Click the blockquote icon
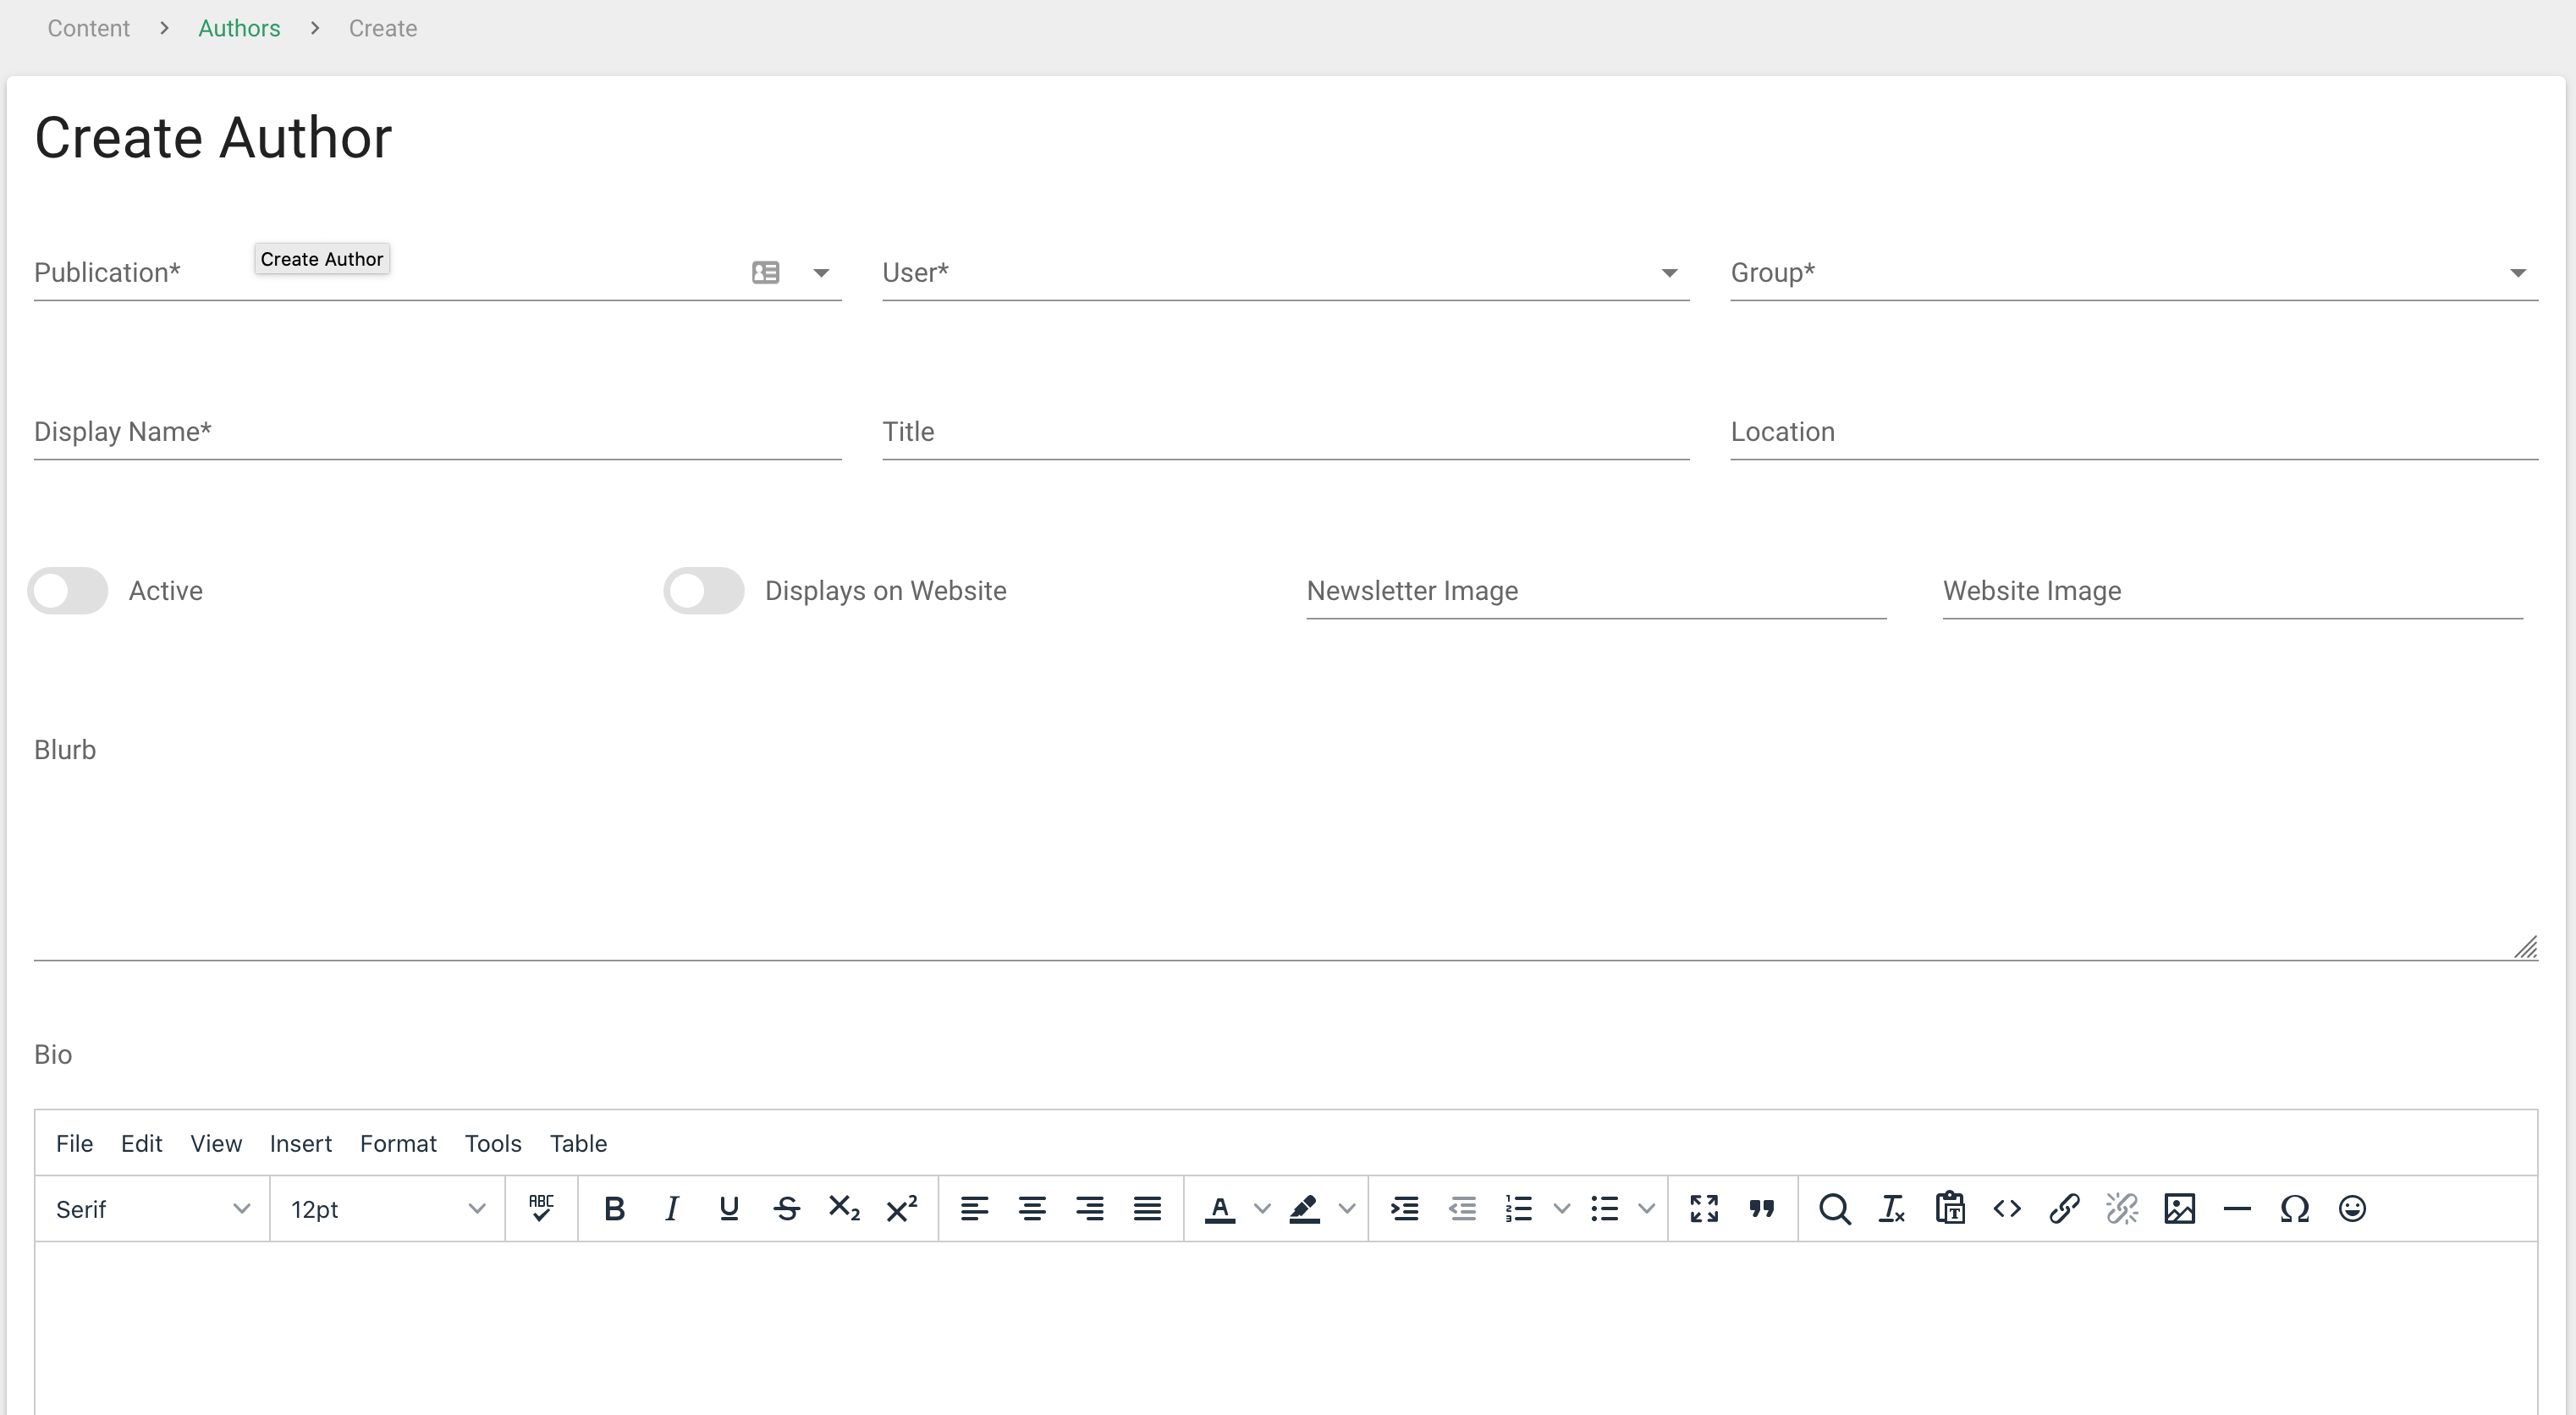Image resolution: width=2576 pixels, height=1415 pixels. (x=1761, y=1209)
